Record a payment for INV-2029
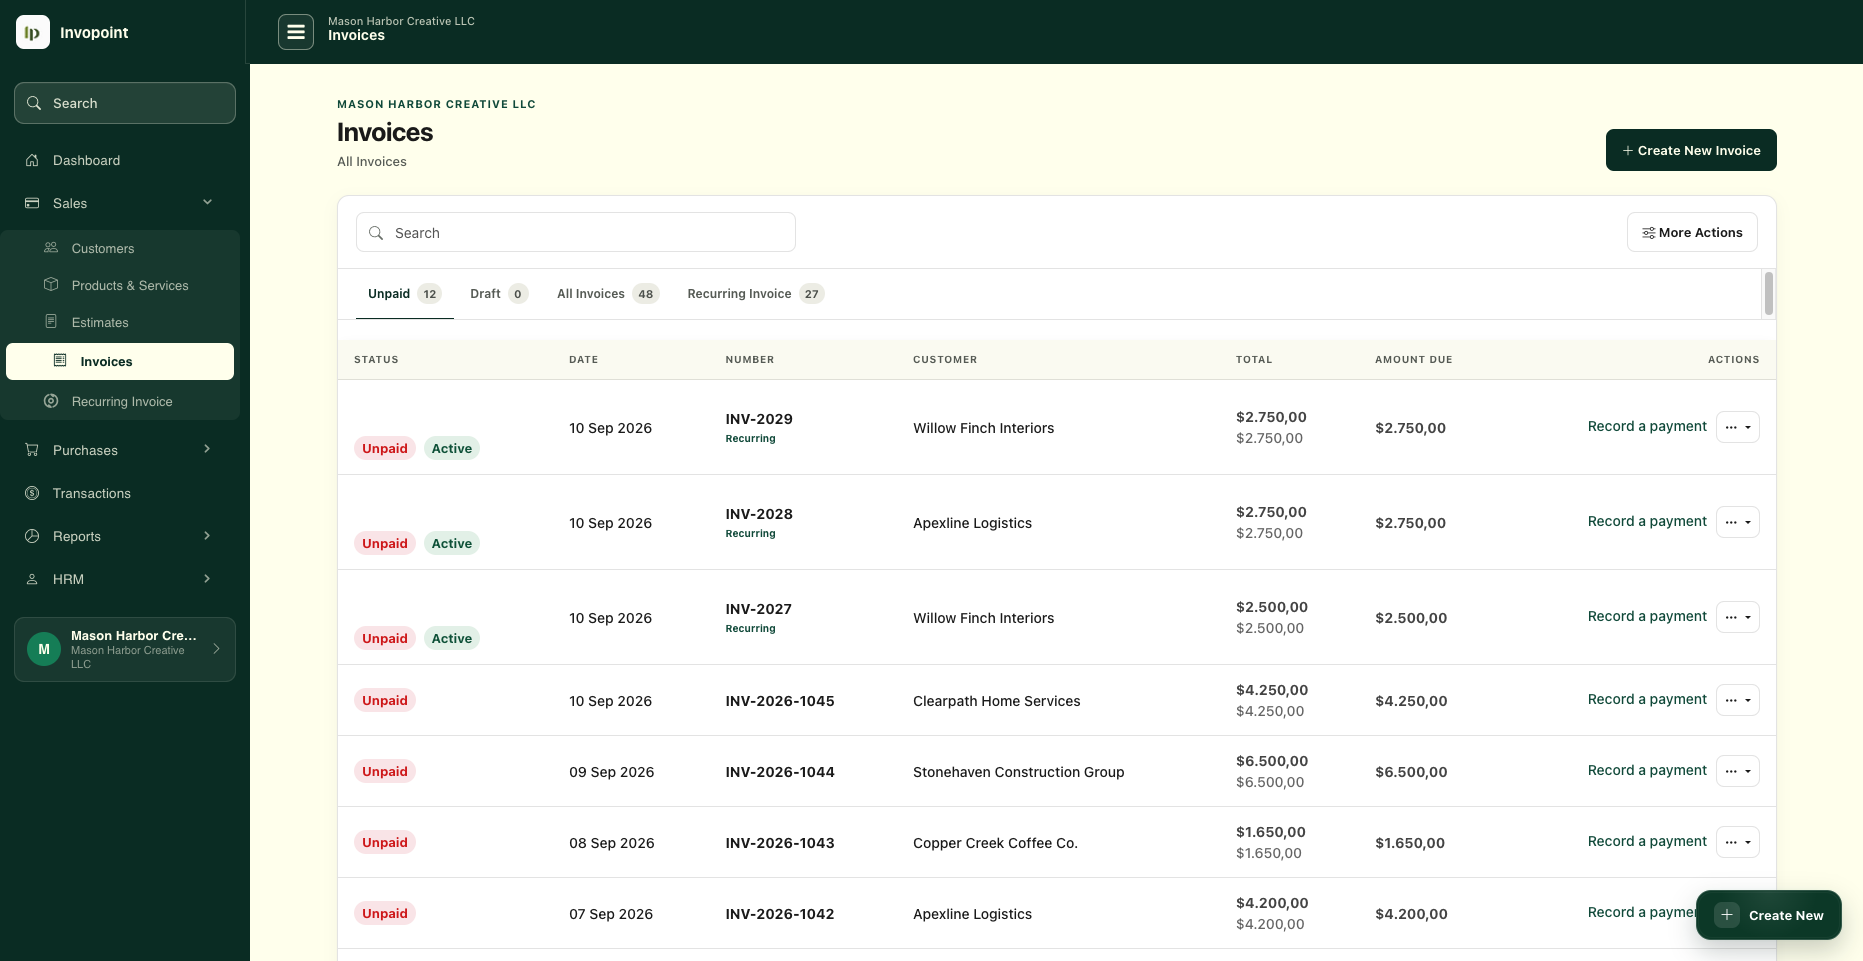The image size is (1863, 961). coord(1647,426)
